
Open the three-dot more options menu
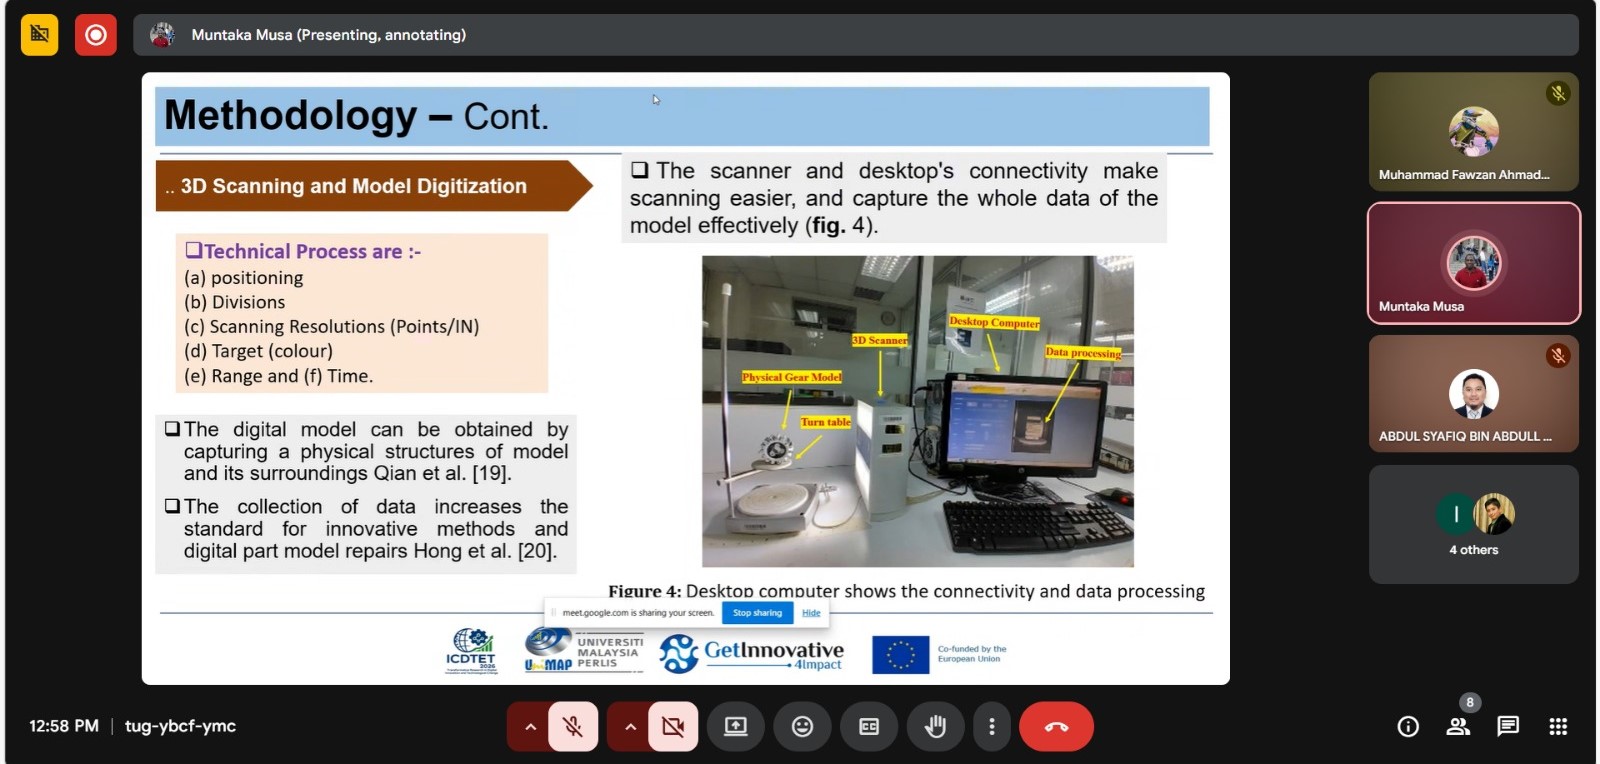click(991, 727)
